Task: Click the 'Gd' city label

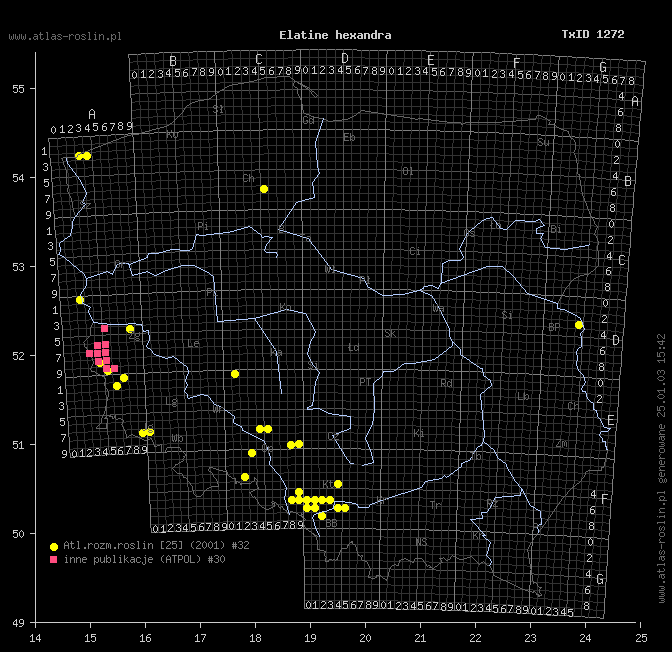Action: point(309,120)
